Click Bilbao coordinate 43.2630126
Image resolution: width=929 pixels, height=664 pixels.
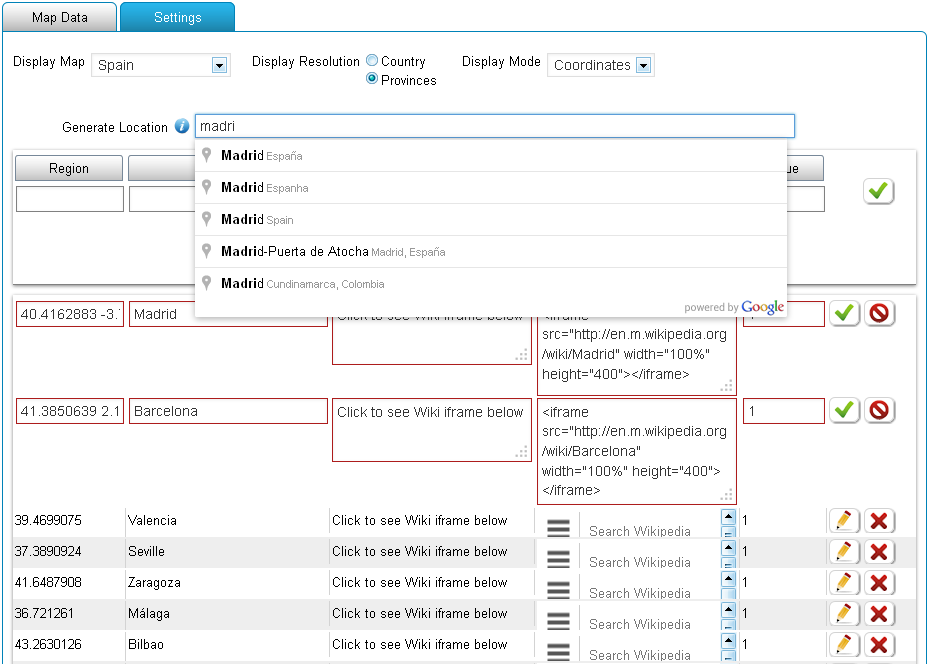pos(48,644)
